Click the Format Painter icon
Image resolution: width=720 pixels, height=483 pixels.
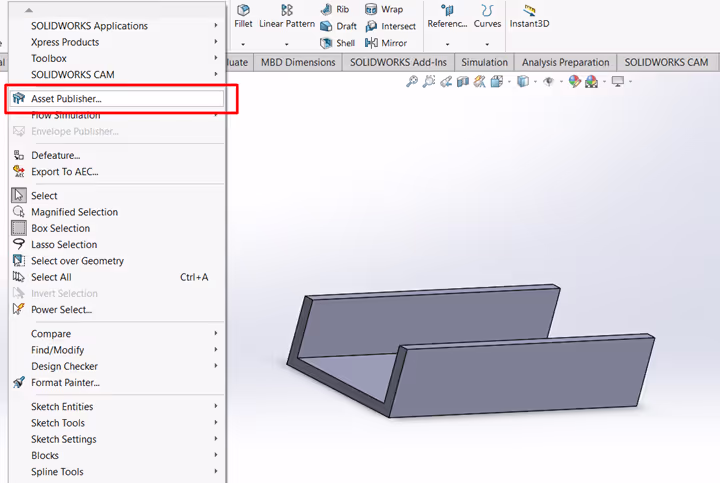point(19,382)
